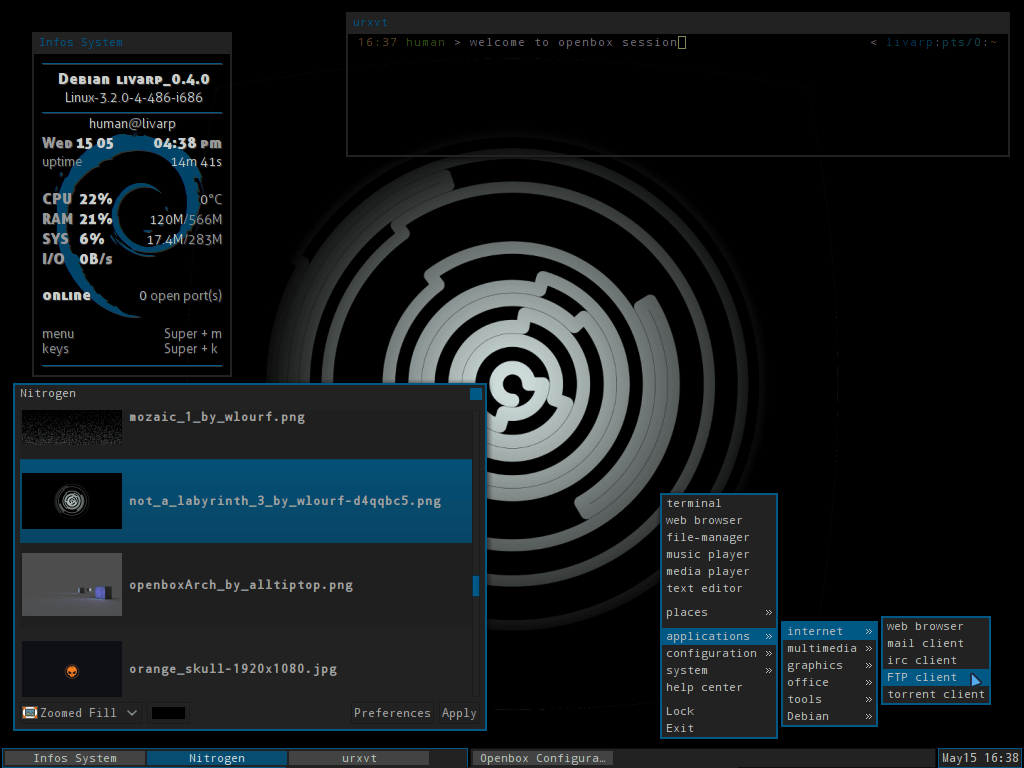
Task: Open Nitrogen Preferences
Action: (392, 712)
